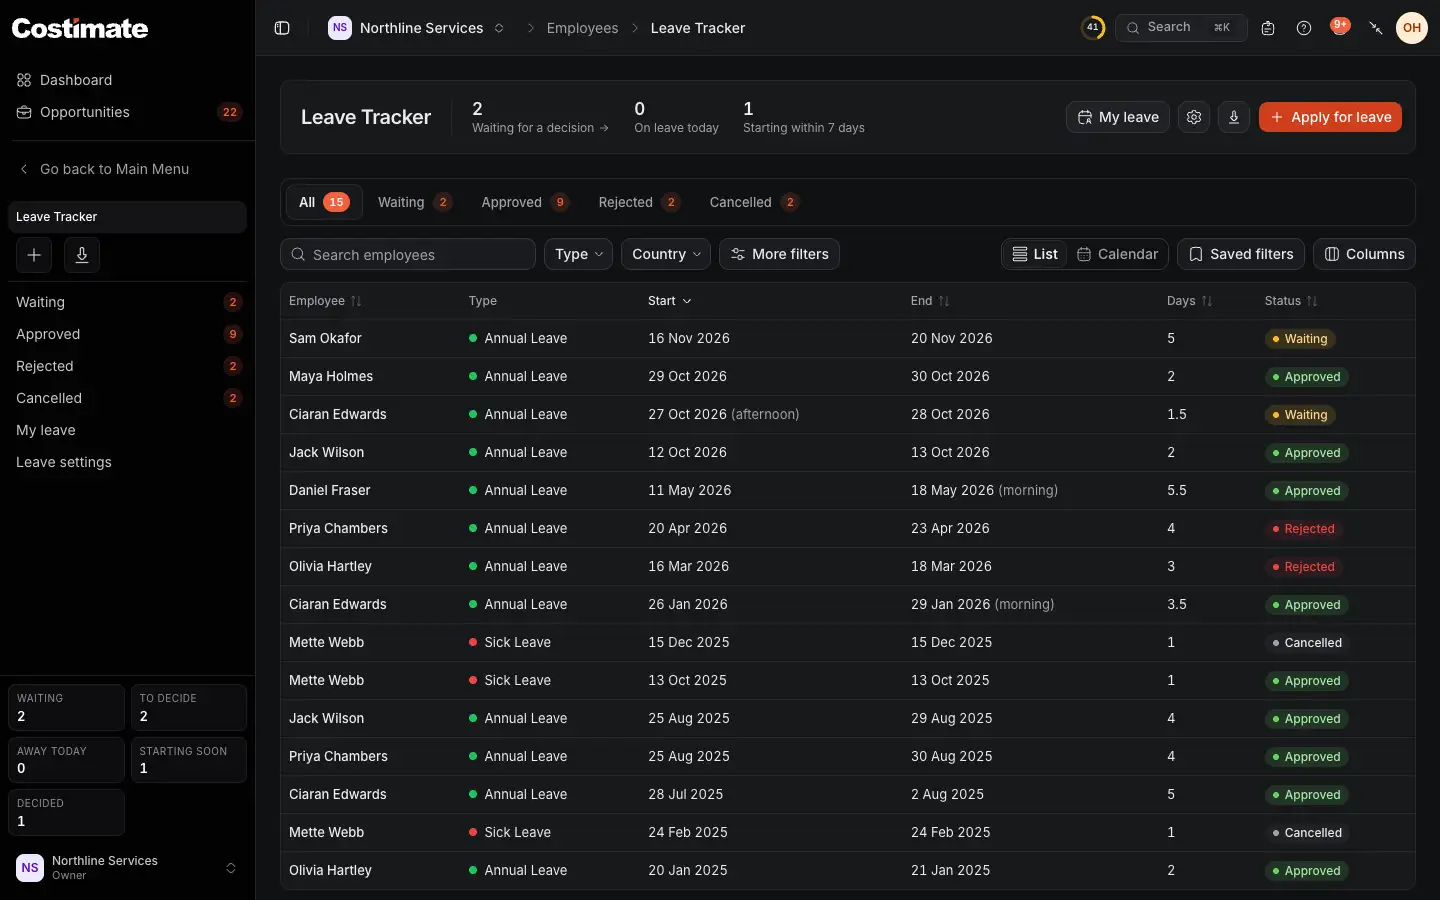The image size is (1440, 900).
Task: Click the download icon beside Apply for leave
Action: (x=1234, y=117)
